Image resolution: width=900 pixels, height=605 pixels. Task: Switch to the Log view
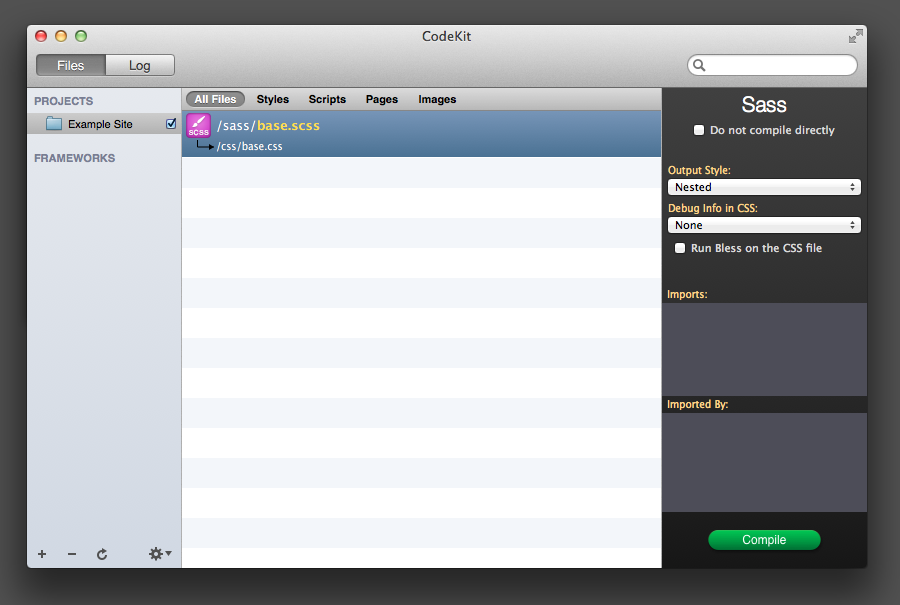139,65
